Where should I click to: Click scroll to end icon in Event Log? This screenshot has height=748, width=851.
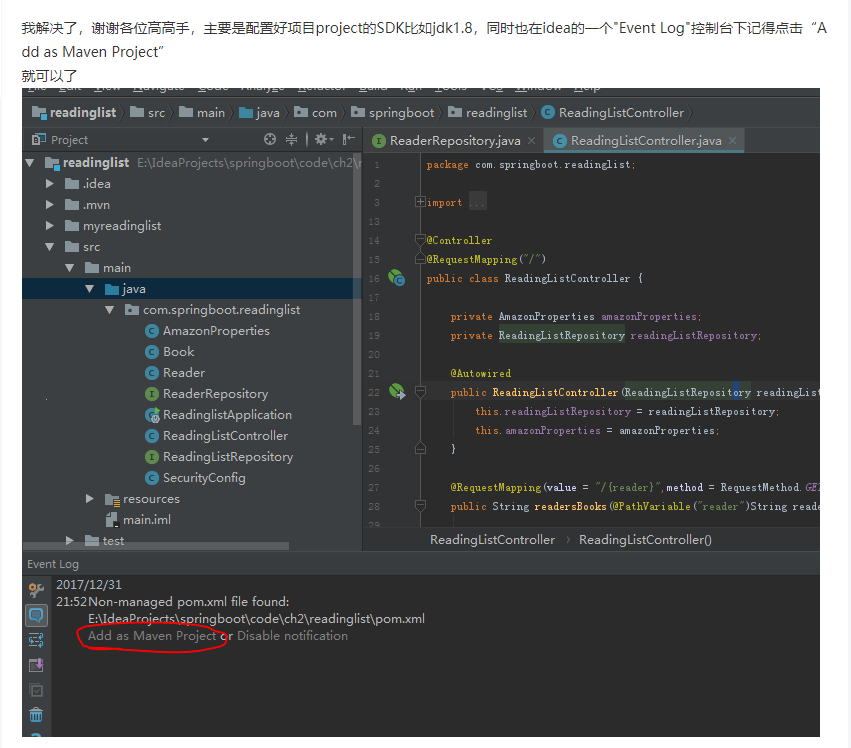coord(36,665)
